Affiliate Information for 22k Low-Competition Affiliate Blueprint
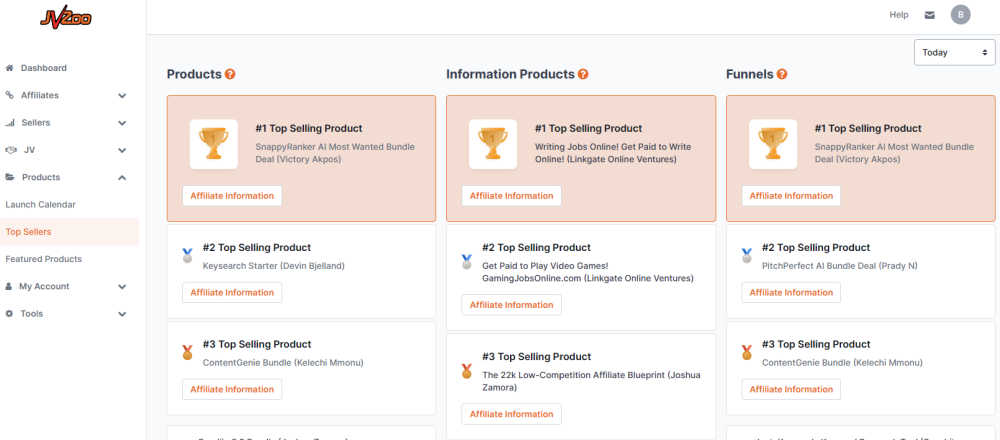1000x440 pixels. (511, 414)
